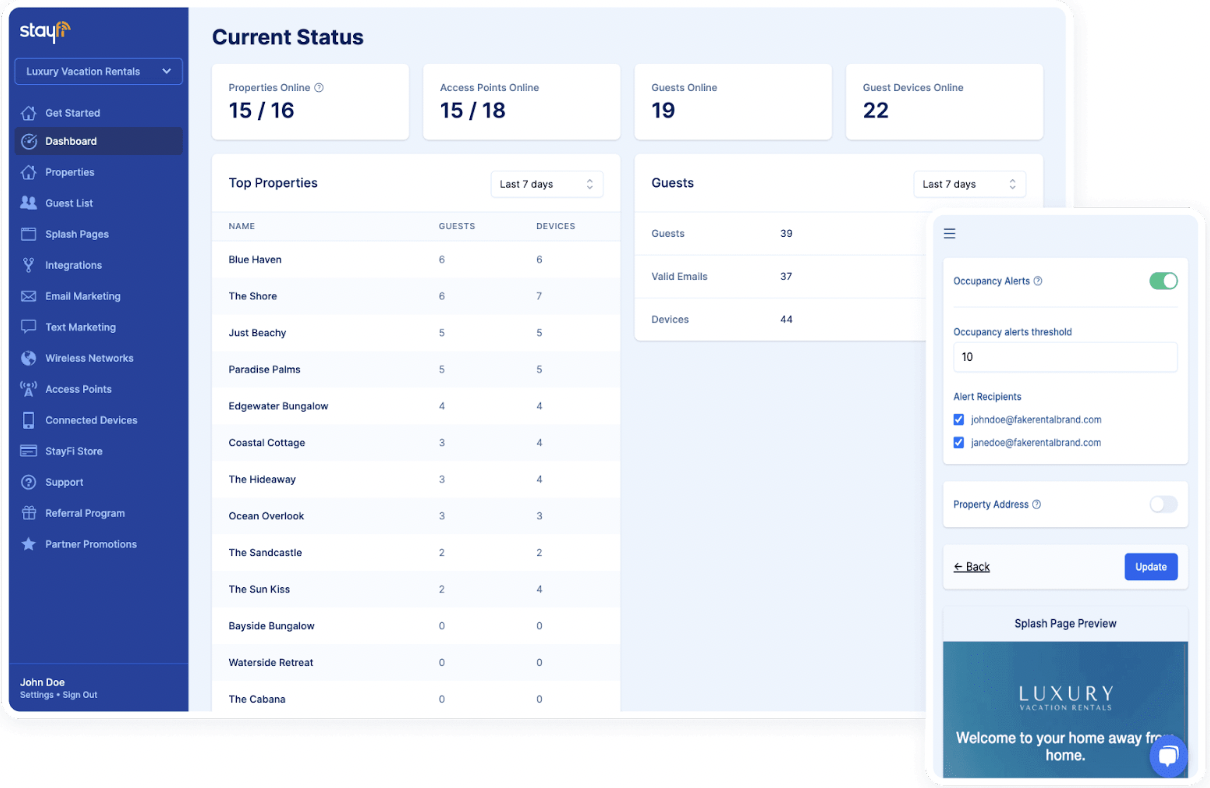Click the occupancy alerts threshold field

pos(1064,357)
